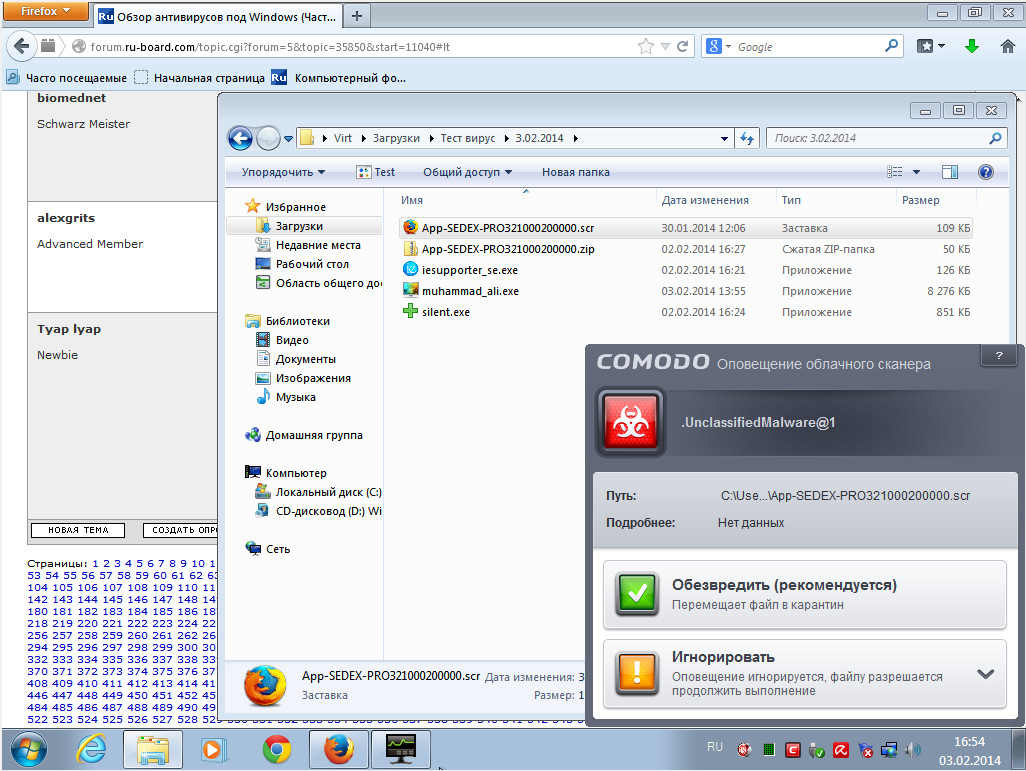Open the Упорядочить dropdown menu
Viewport: 1026px width, 771px height.
click(x=283, y=172)
